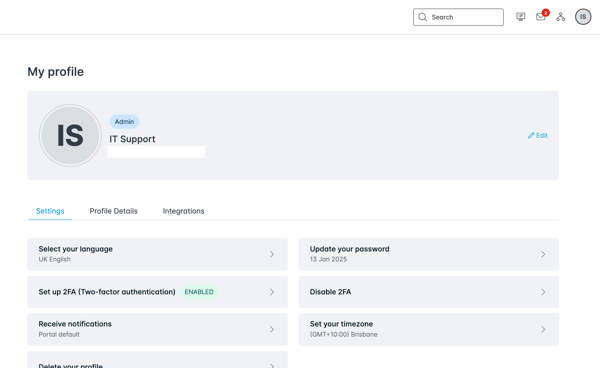The image size is (600, 368).
Task: Open the organization hierarchy icon
Action: click(x=561, y=17)
